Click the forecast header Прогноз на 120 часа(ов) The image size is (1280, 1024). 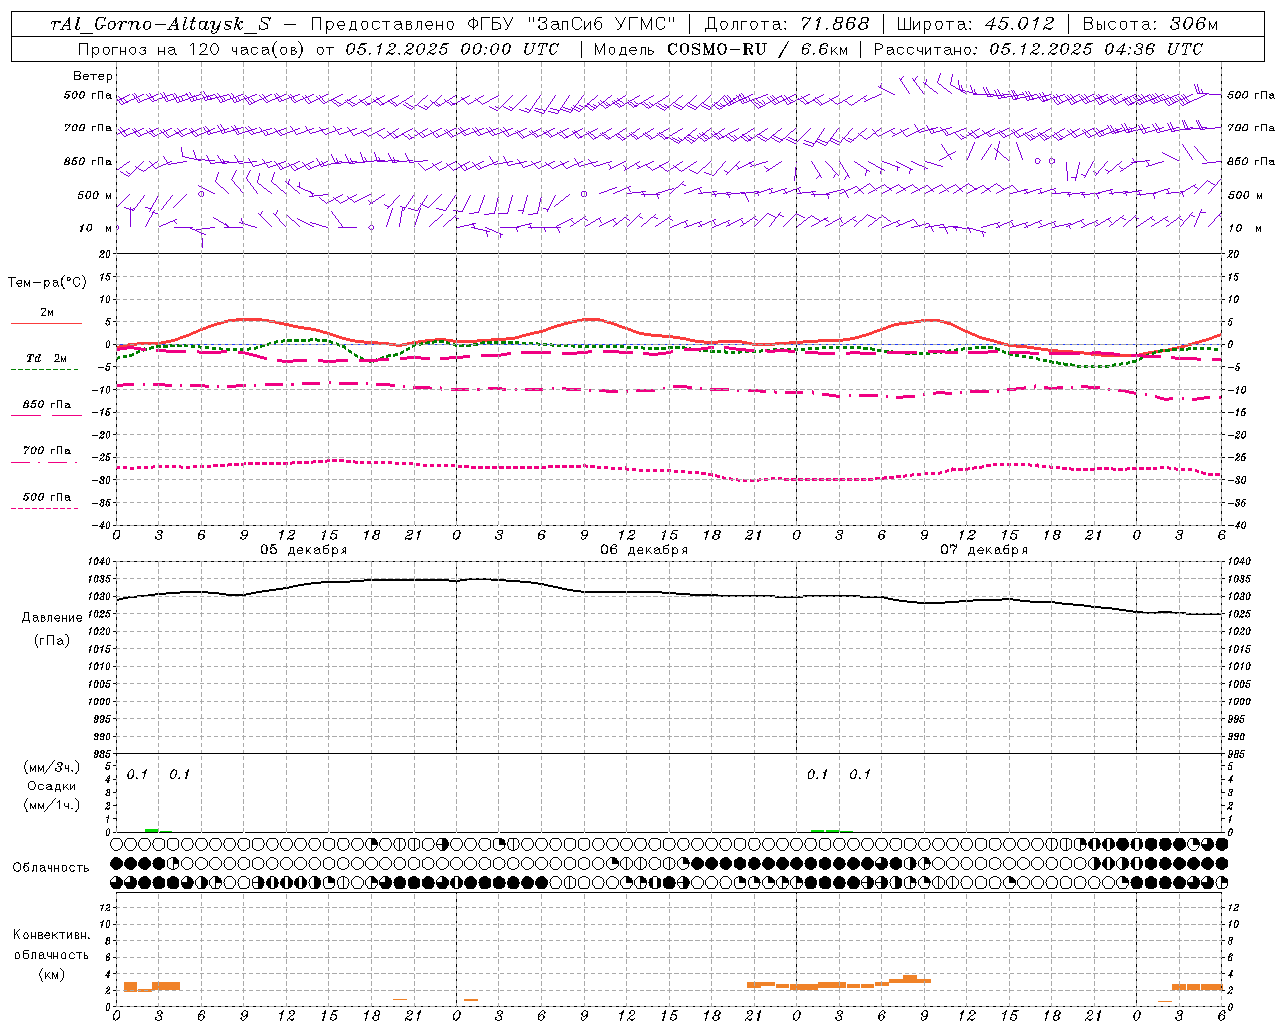[x=191, y=49]
